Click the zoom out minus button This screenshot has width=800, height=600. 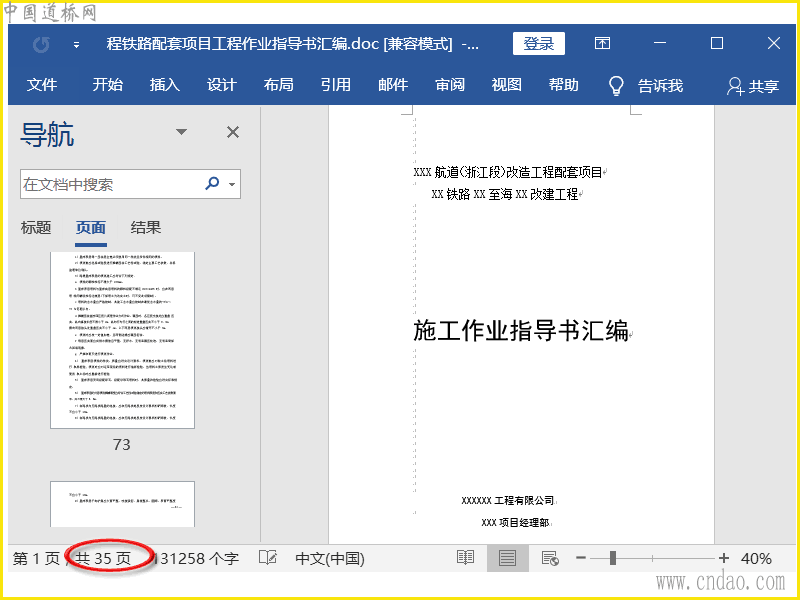(581, 558)
